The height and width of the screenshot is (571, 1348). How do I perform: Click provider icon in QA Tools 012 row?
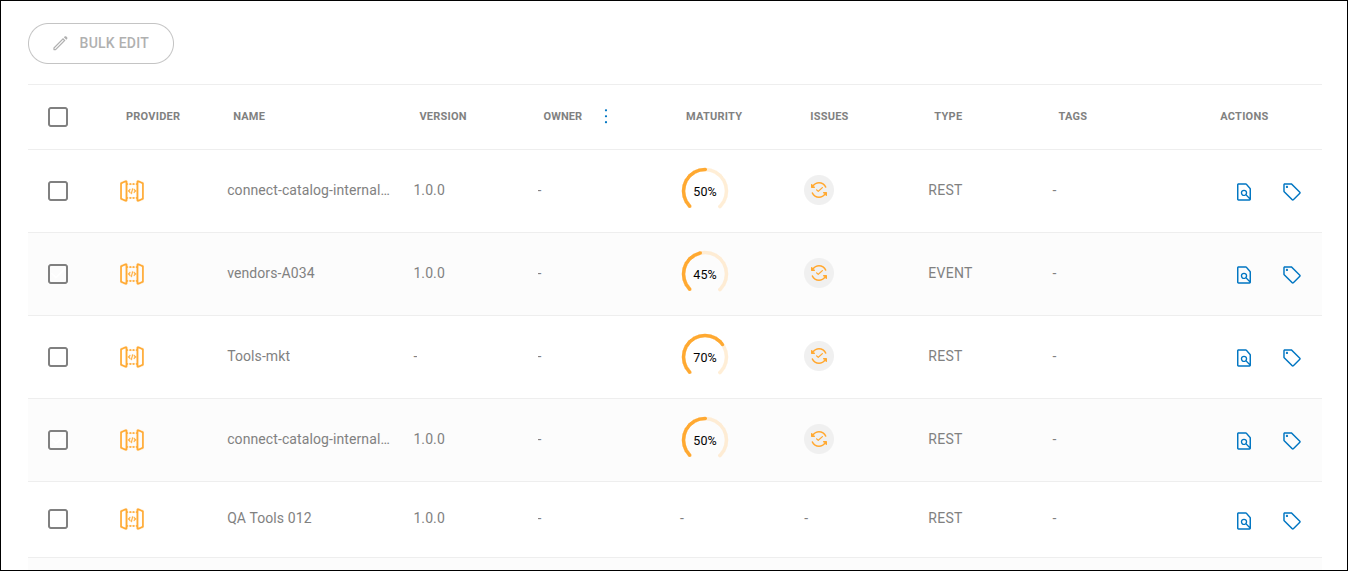(x=132, y=518)
